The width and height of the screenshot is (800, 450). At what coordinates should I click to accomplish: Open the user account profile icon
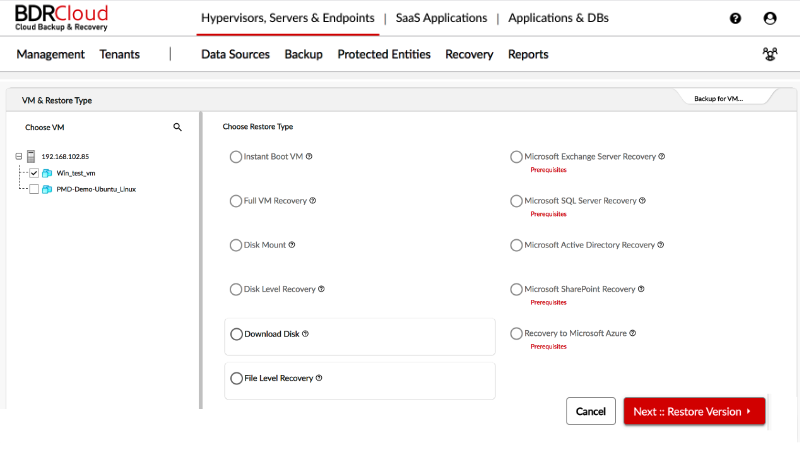pyautogui.click(x=769, y=18)
